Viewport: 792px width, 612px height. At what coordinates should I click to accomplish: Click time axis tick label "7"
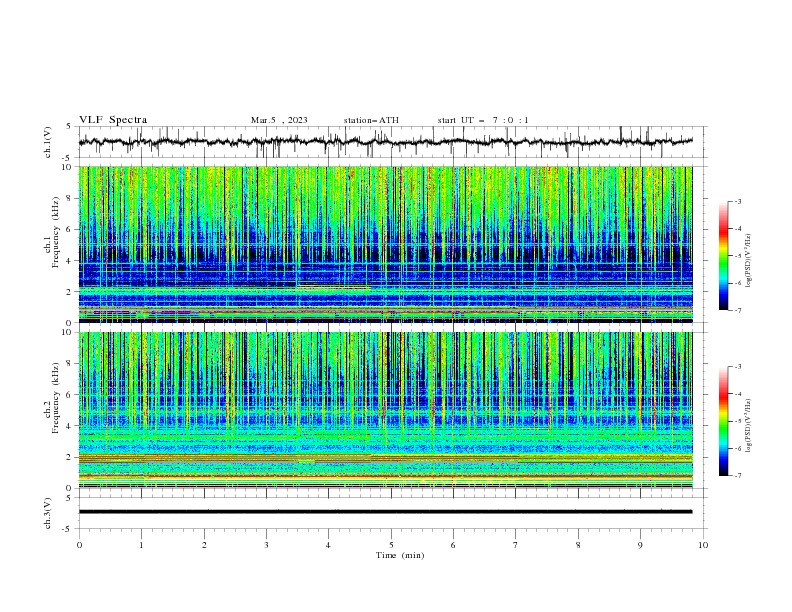point(516,545)
